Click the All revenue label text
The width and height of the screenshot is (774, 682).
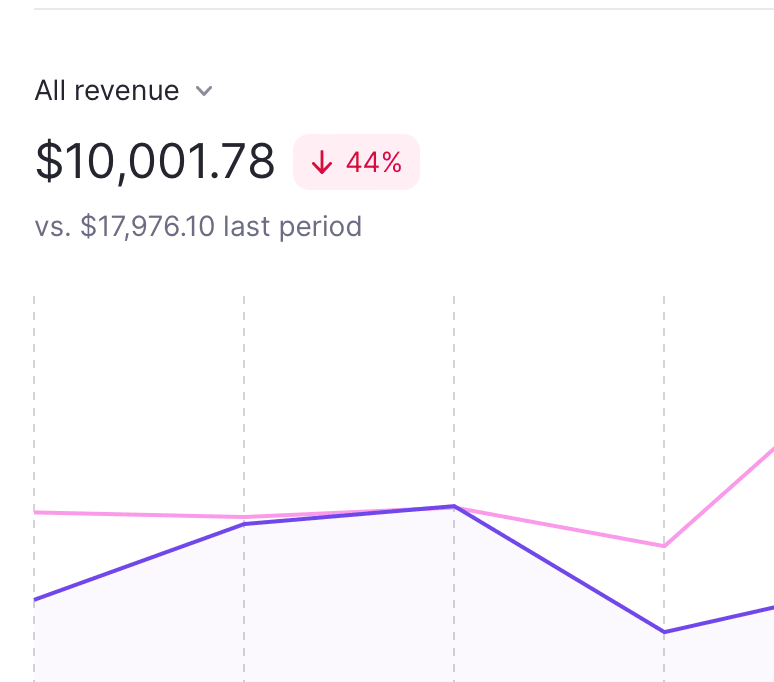(107, 91)
